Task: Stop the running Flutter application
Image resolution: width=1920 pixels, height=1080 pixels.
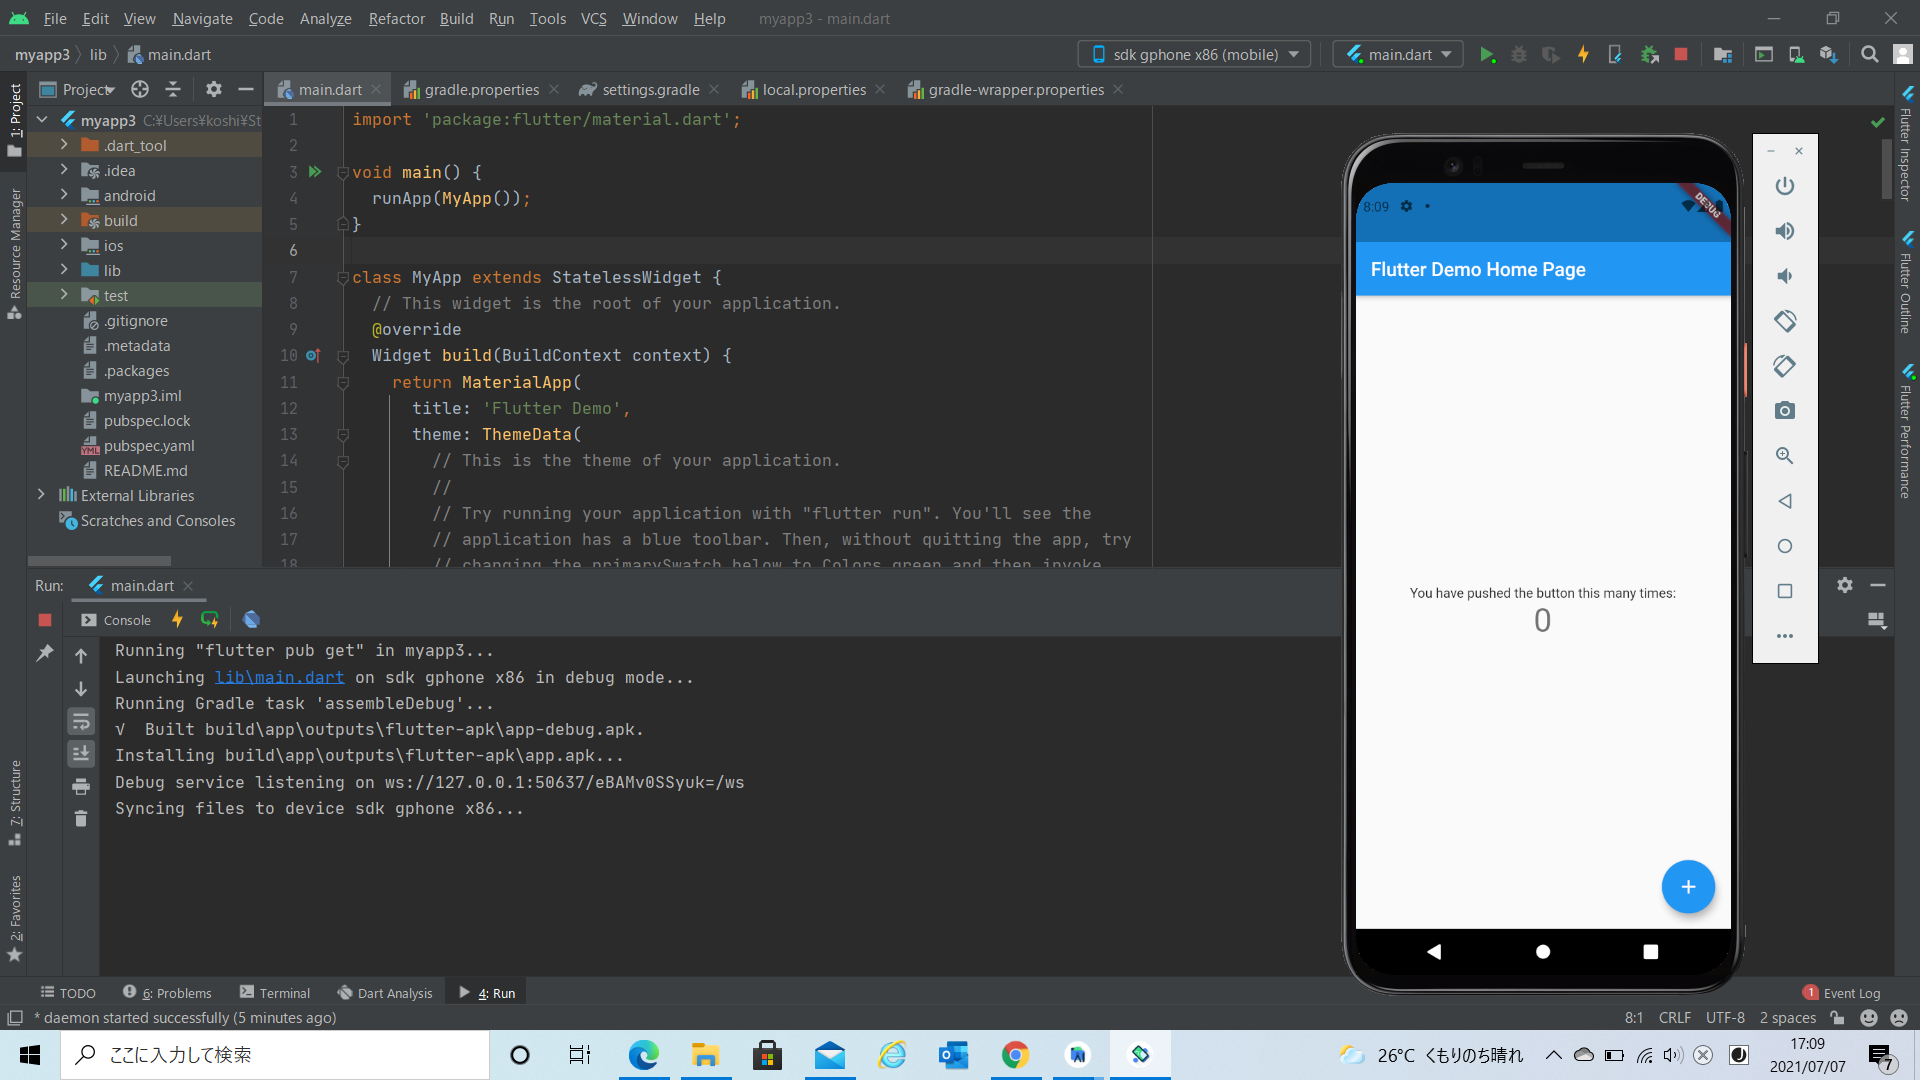Action: [x=1681, y=54]
